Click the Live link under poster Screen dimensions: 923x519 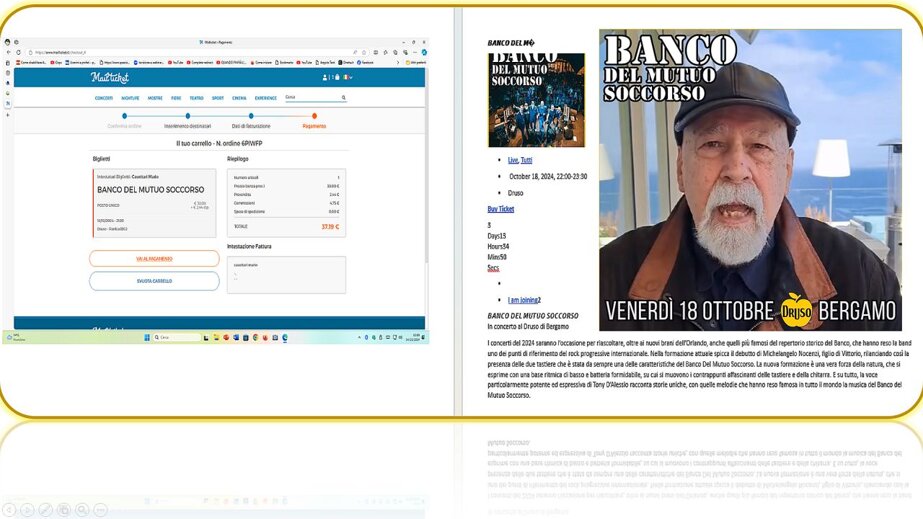pyautogui.click(x=513, y=160)
